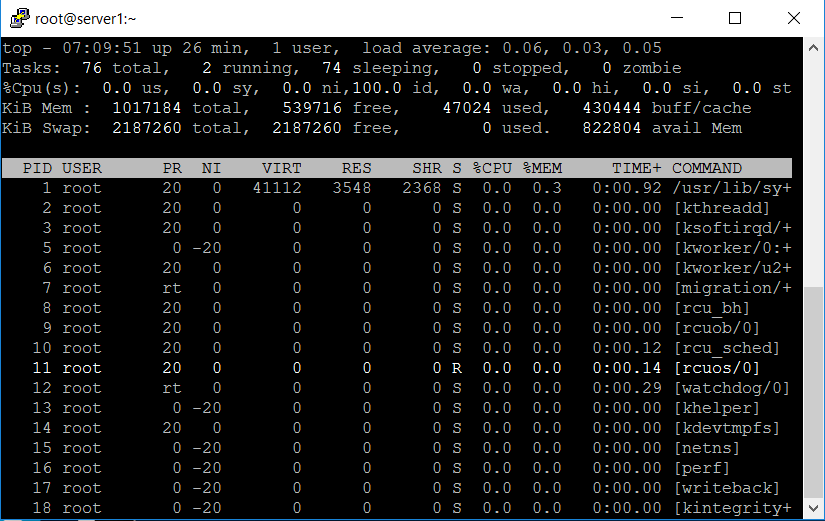Image resolution: width=825 pixels, height=521 pixels.
Task: Click the [rcuos/0] running process
Action: (x=717, y=368)
